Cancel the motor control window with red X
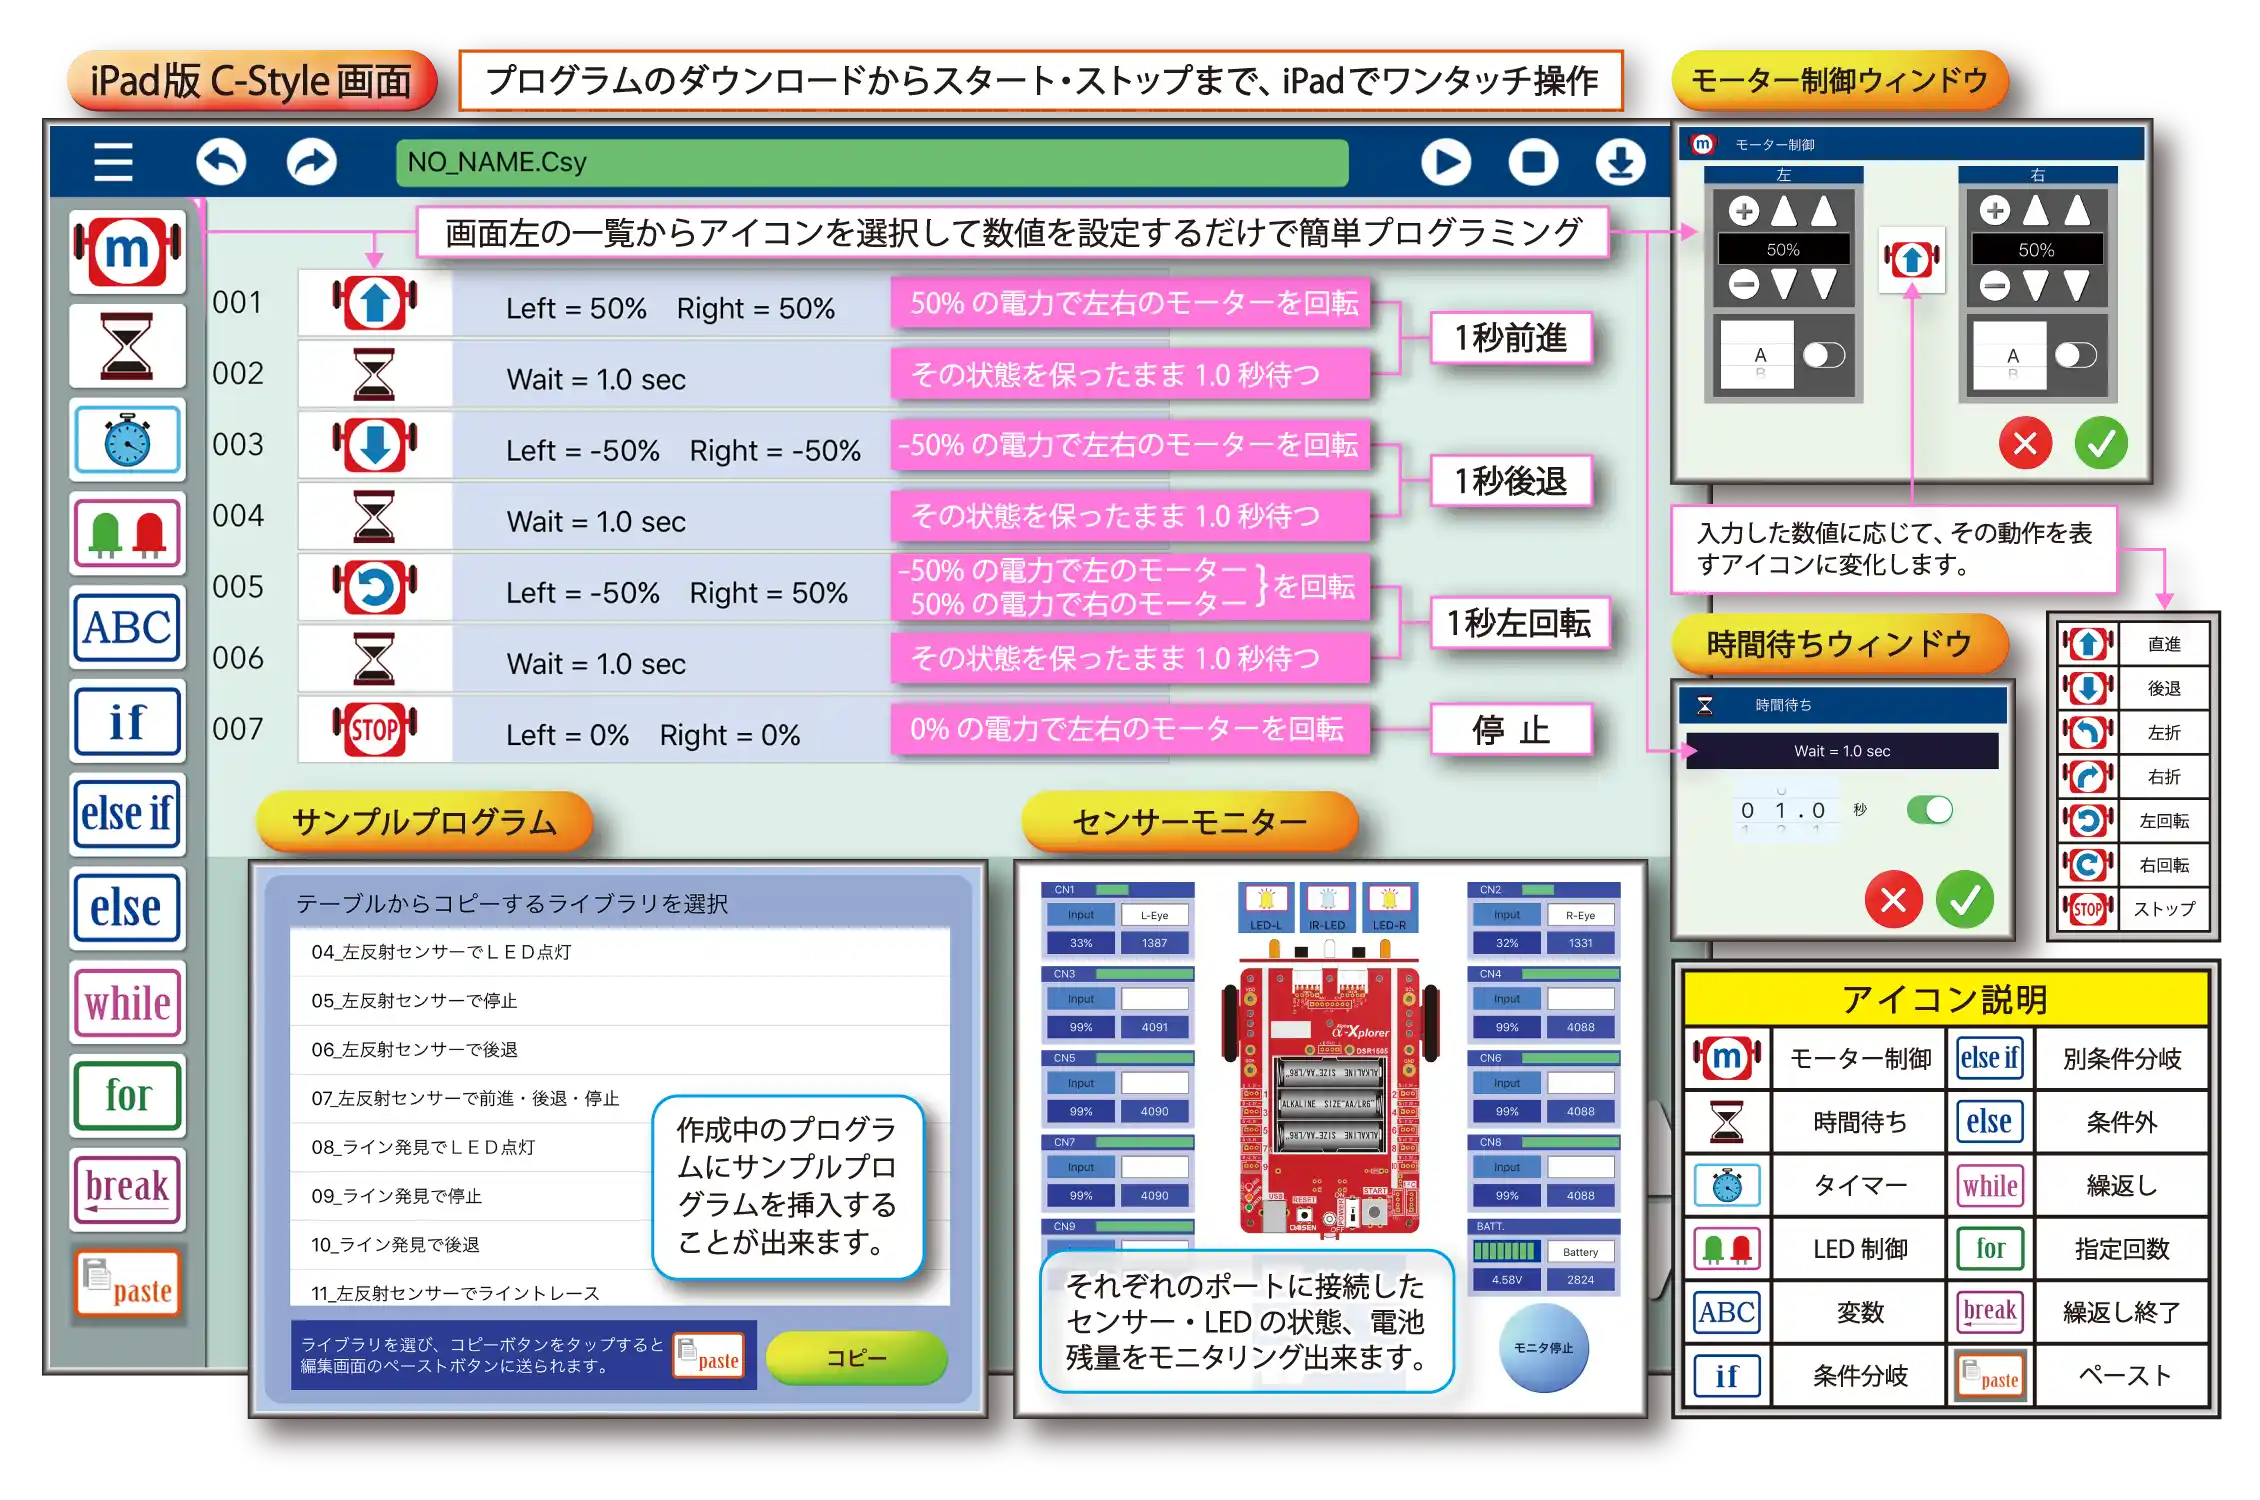 (x=2025, y=443)
